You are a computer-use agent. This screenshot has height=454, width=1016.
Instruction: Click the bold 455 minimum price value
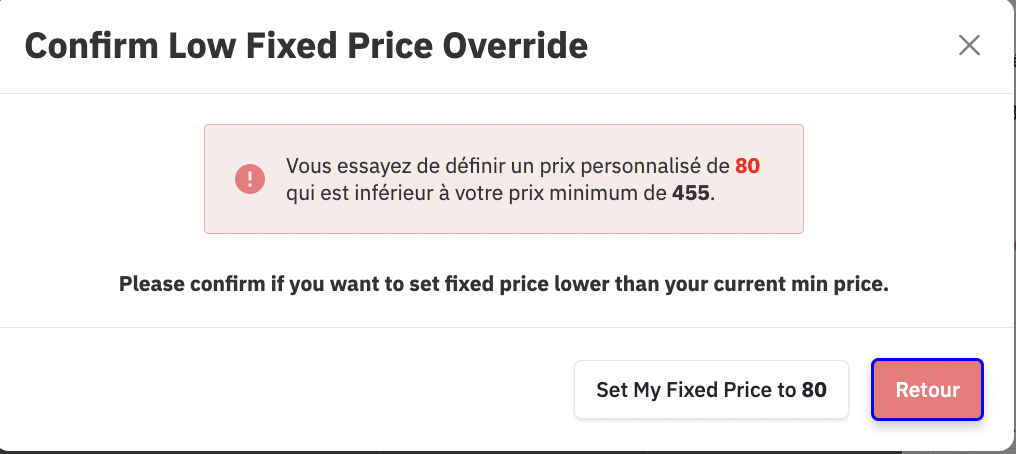(x=692, y=193)
